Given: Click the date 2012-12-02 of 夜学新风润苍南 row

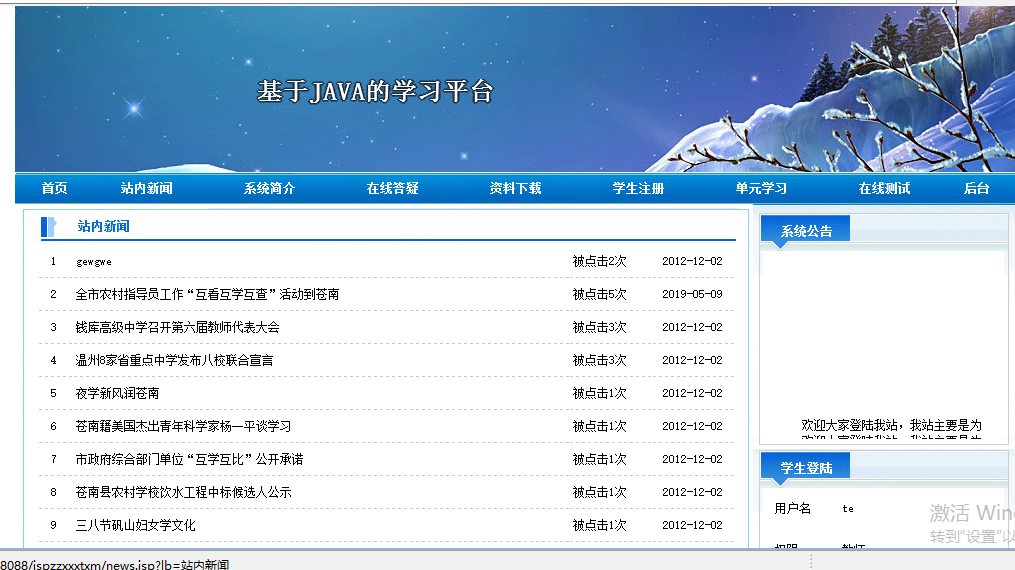Looking at the screenshot, I should 692,393.
